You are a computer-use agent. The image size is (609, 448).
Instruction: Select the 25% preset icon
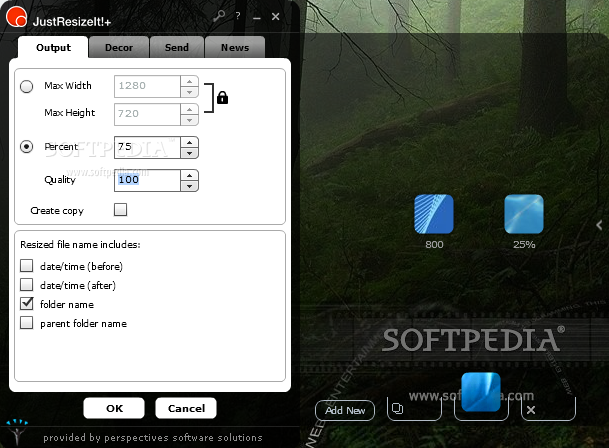[x=524, y=214]
